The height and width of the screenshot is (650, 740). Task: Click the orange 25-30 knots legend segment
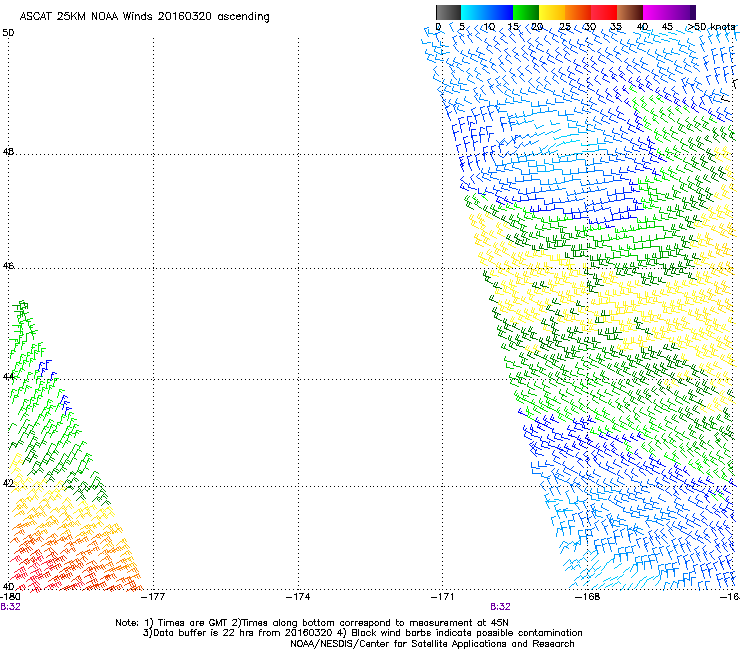(578, 12)
